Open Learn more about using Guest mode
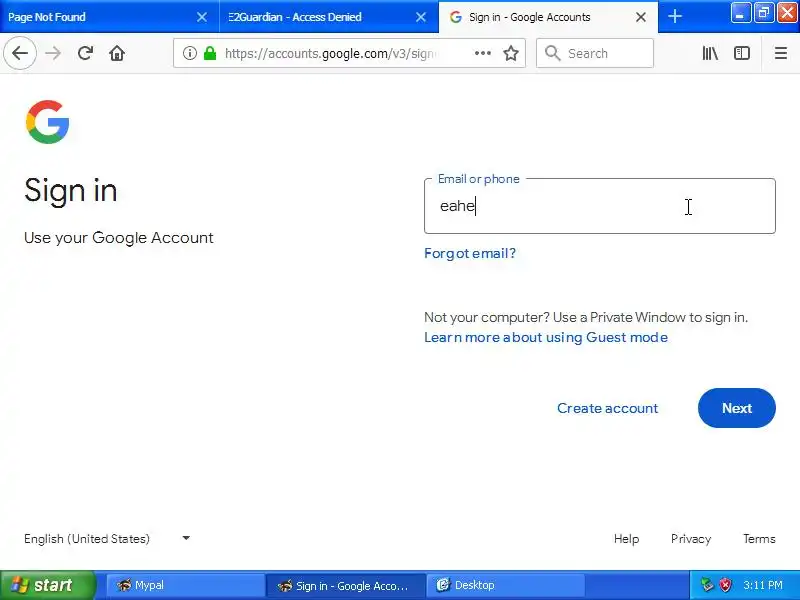The height and width of the screenshot is (600, 800). click(x=546, y=337)
